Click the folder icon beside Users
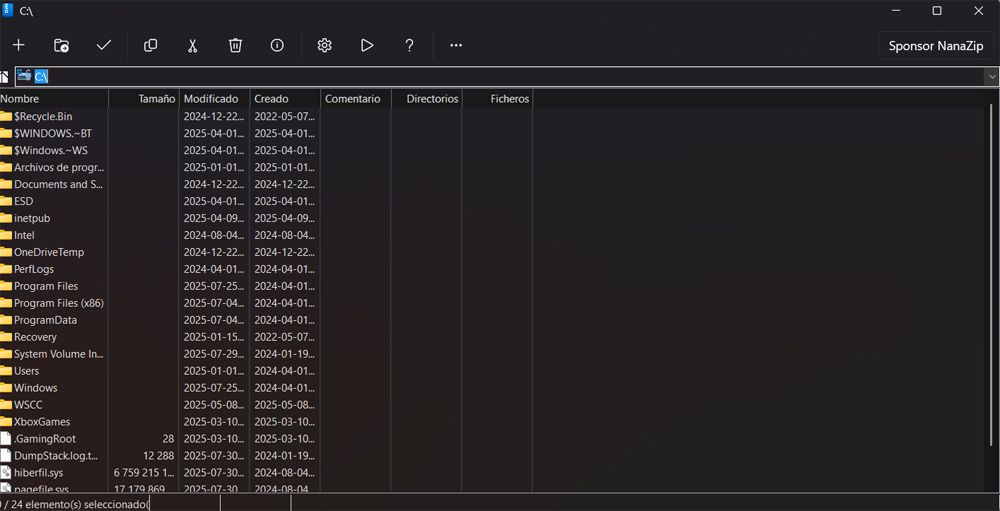This screenshot has width=1000, height=511. pyautogui.click(x=6, y=370)
